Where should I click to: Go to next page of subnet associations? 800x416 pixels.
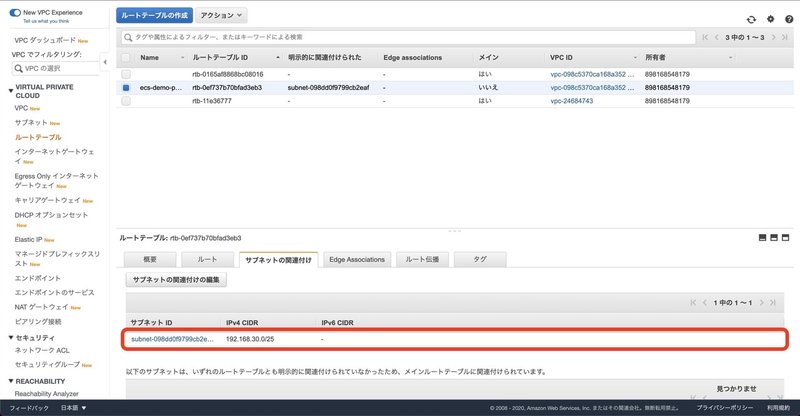tap(761, 303)
